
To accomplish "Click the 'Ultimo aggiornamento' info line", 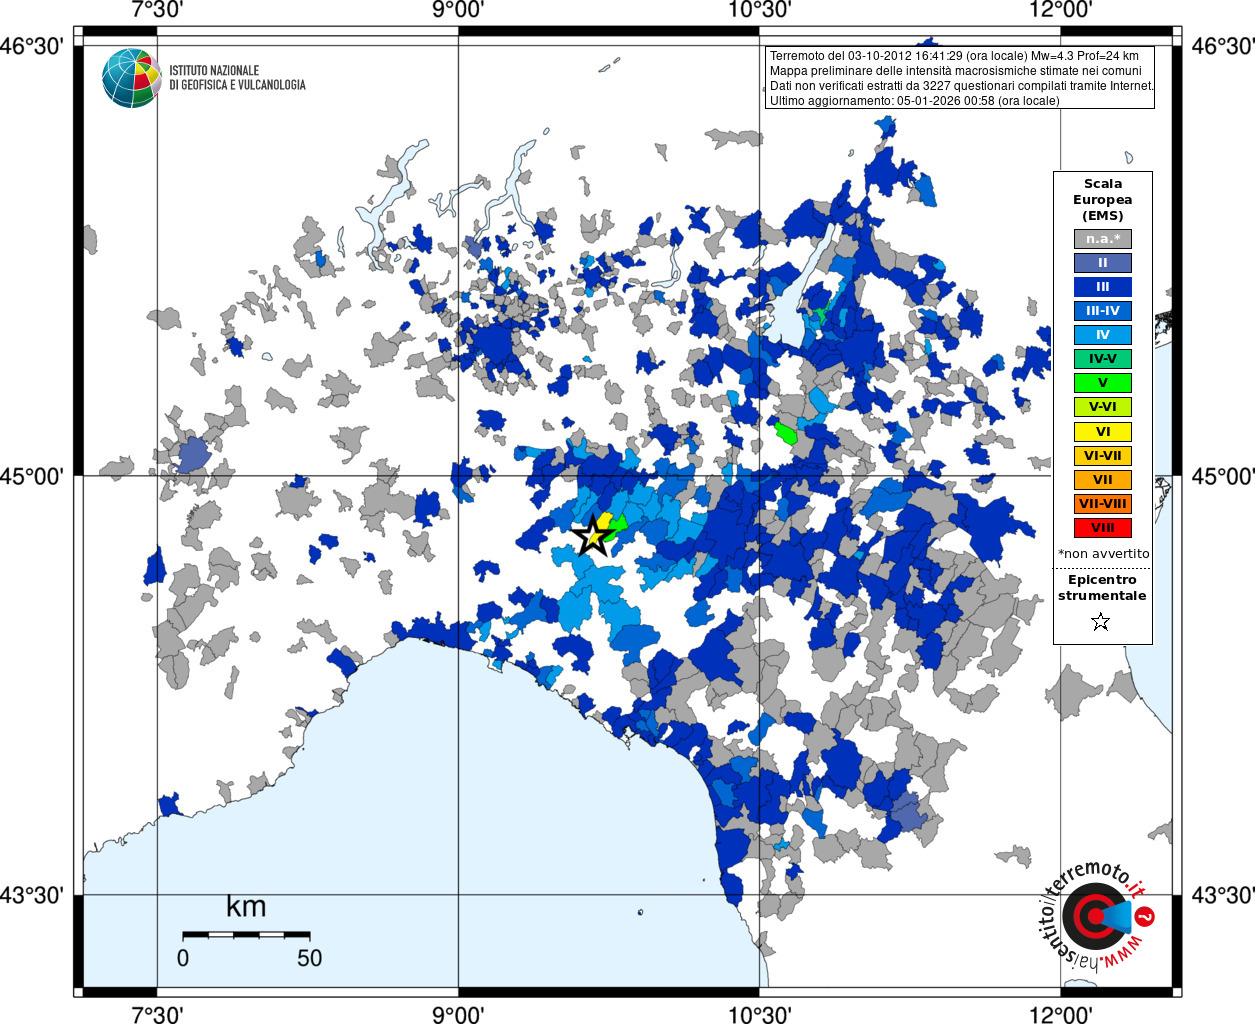I will coord(914,101).
